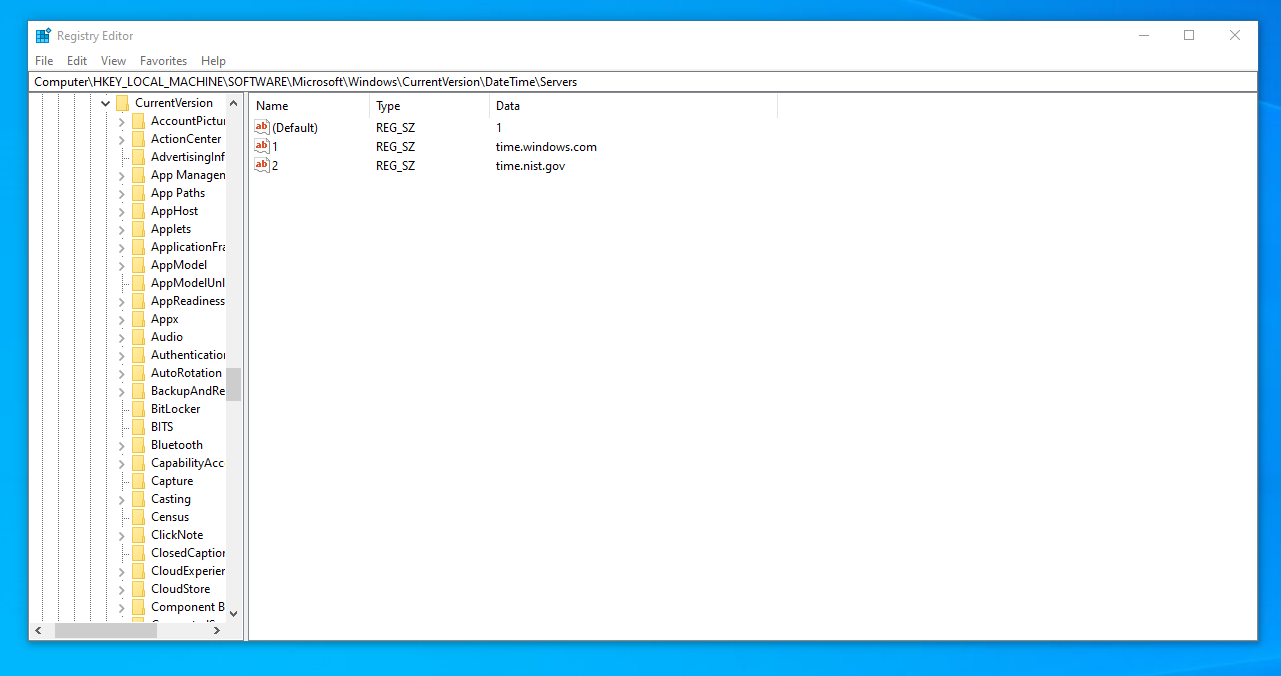Open the Favorites menu

click(x=163, y=61)
